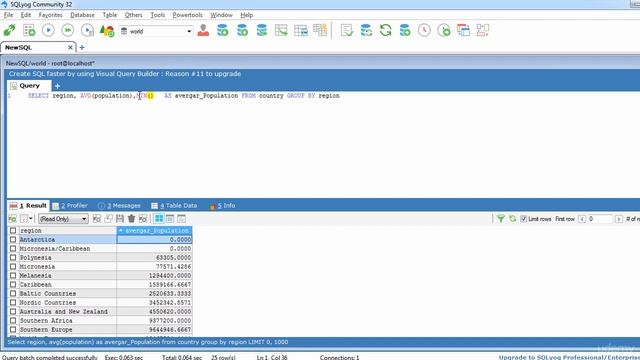Click the clock with green badge icon
The width and height of the screenshot is (640, 360).
coord(444,30)
